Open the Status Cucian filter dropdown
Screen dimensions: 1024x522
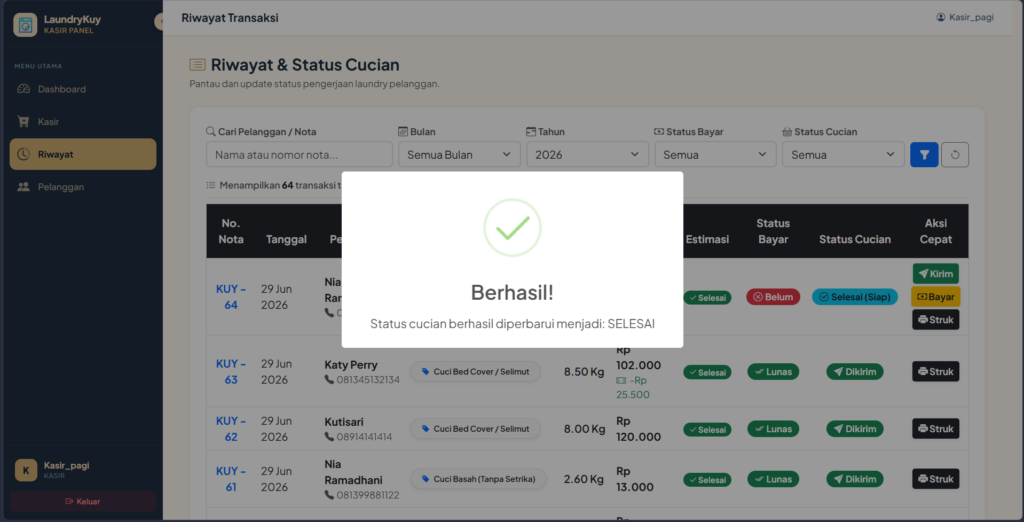tap(843, 155)
